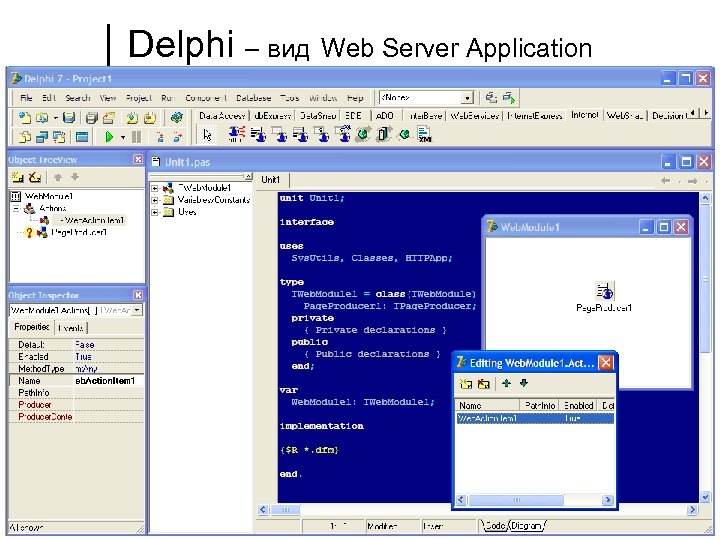This screenshot has width=720, height=540.
Task: Click Move Up arrow in Editing Actions dialog
Action: tap(506, 383)
